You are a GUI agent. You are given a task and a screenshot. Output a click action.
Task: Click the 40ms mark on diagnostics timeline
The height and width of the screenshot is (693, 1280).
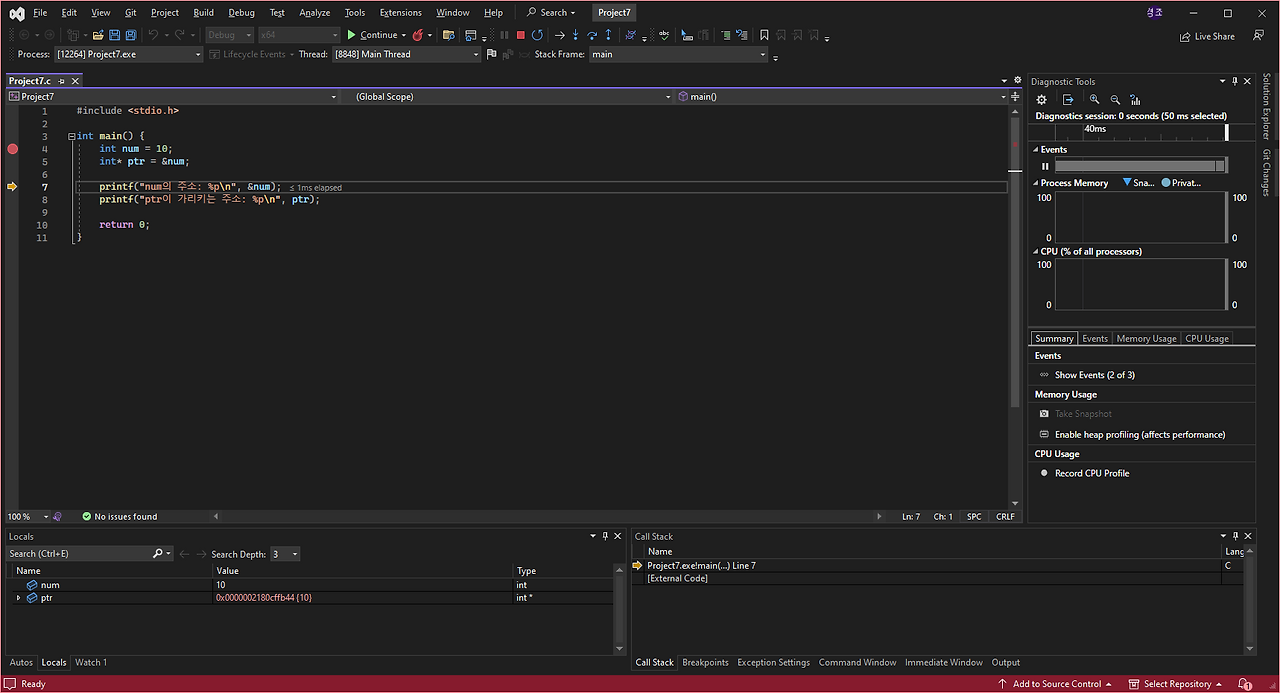[x=1095, y=129]
